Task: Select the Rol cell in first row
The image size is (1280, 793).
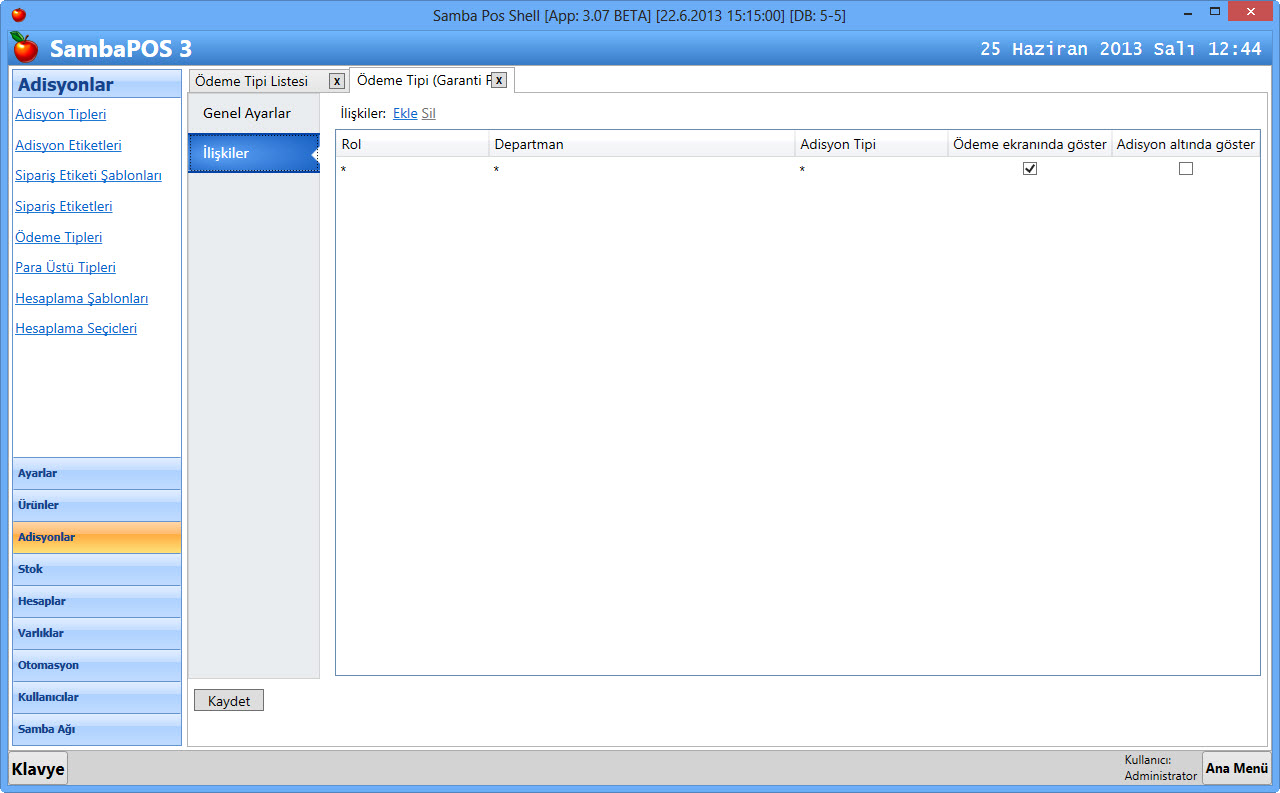Action: 411,170
